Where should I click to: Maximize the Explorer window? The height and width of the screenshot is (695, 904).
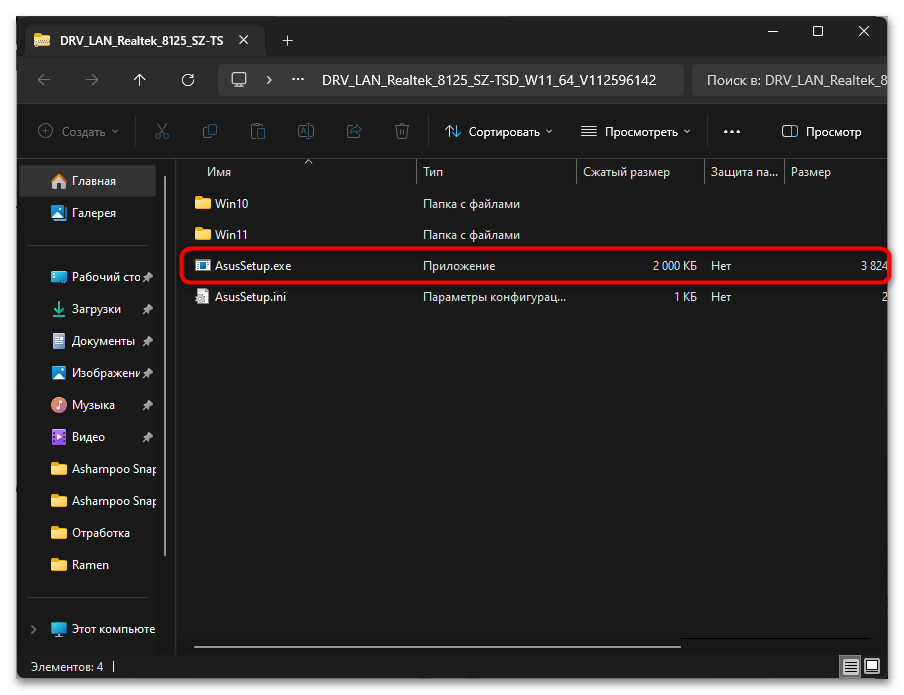(818, 31)
